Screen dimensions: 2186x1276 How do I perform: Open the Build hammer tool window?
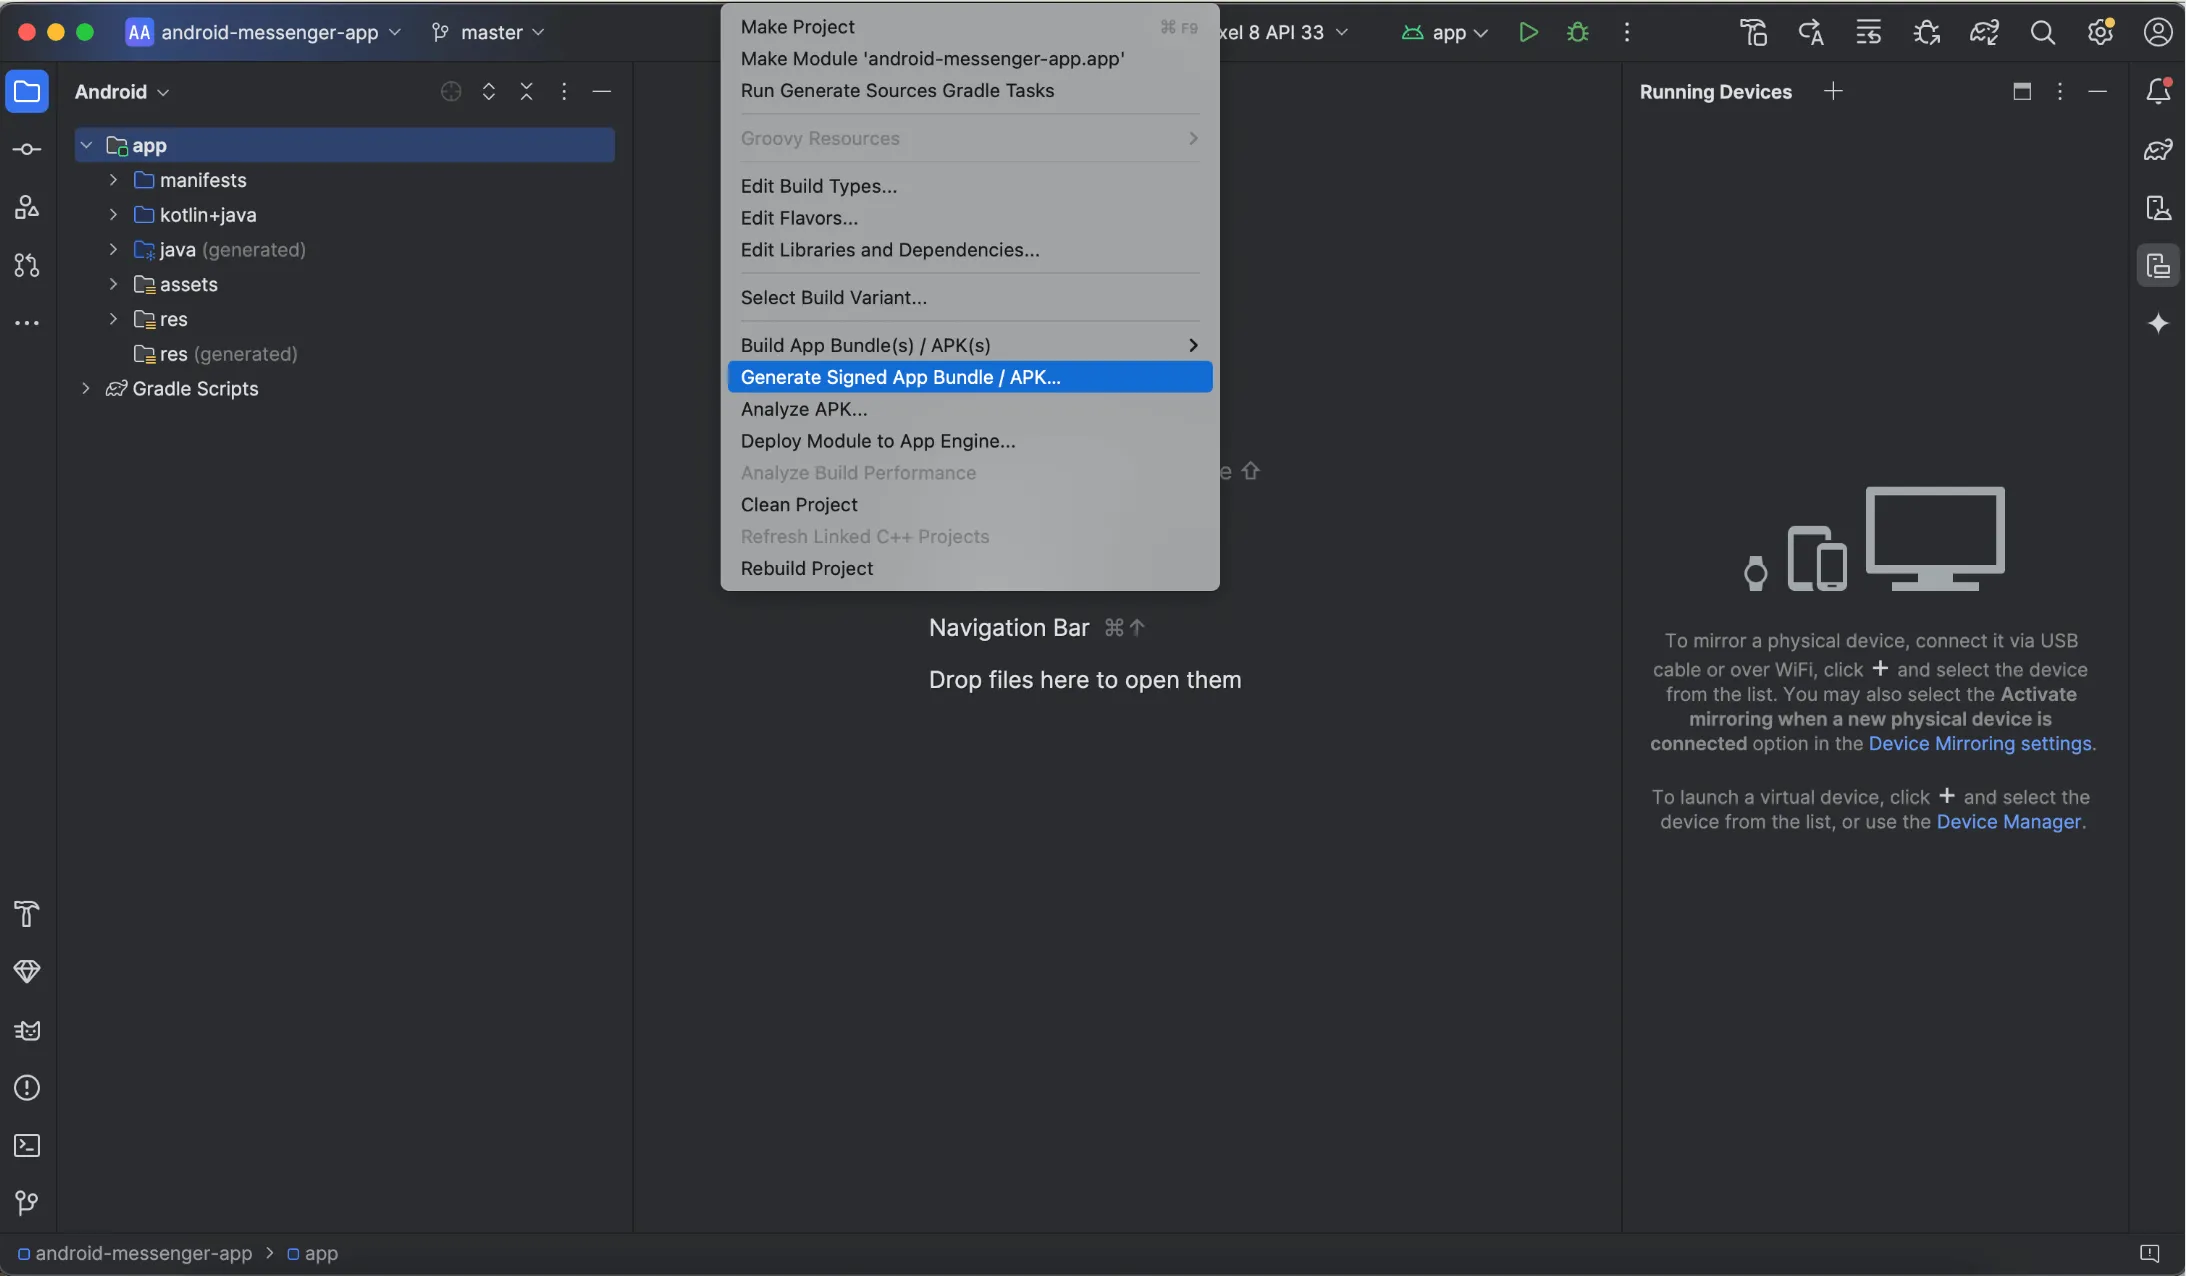[x=27, y=914]
